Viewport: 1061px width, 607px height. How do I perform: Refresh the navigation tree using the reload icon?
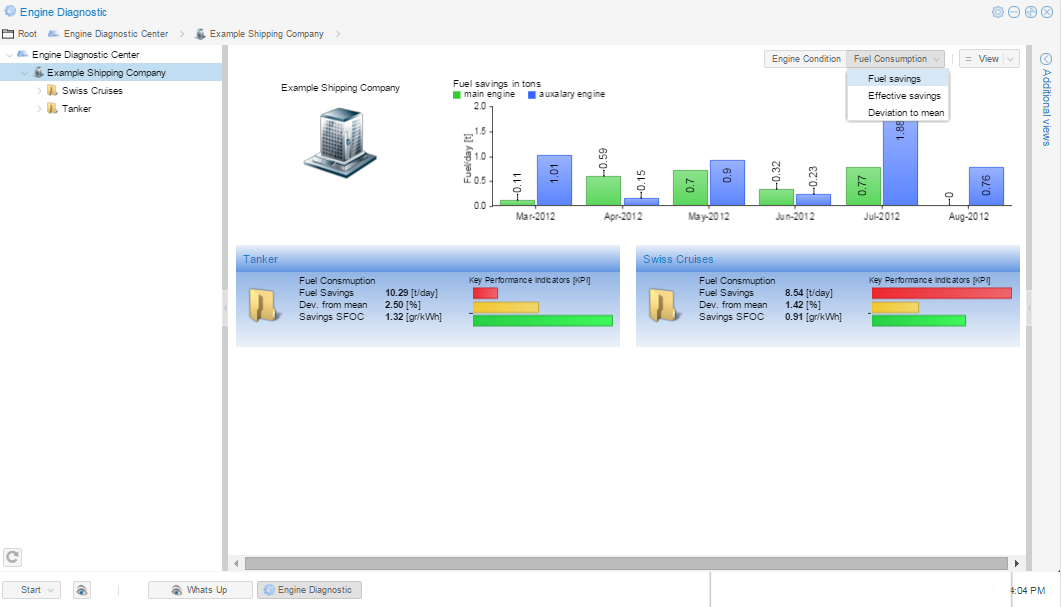12,557
